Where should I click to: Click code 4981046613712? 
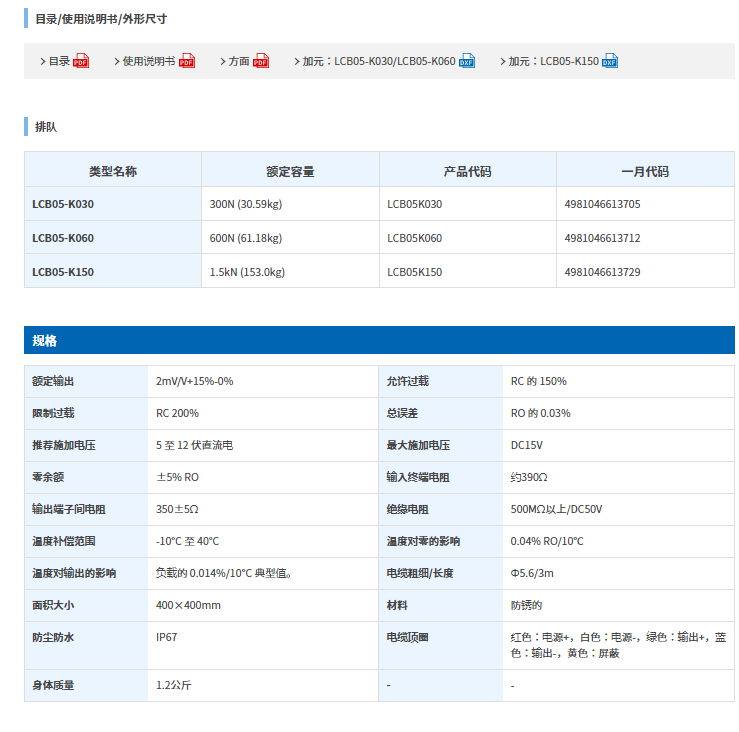click(602, 238)
